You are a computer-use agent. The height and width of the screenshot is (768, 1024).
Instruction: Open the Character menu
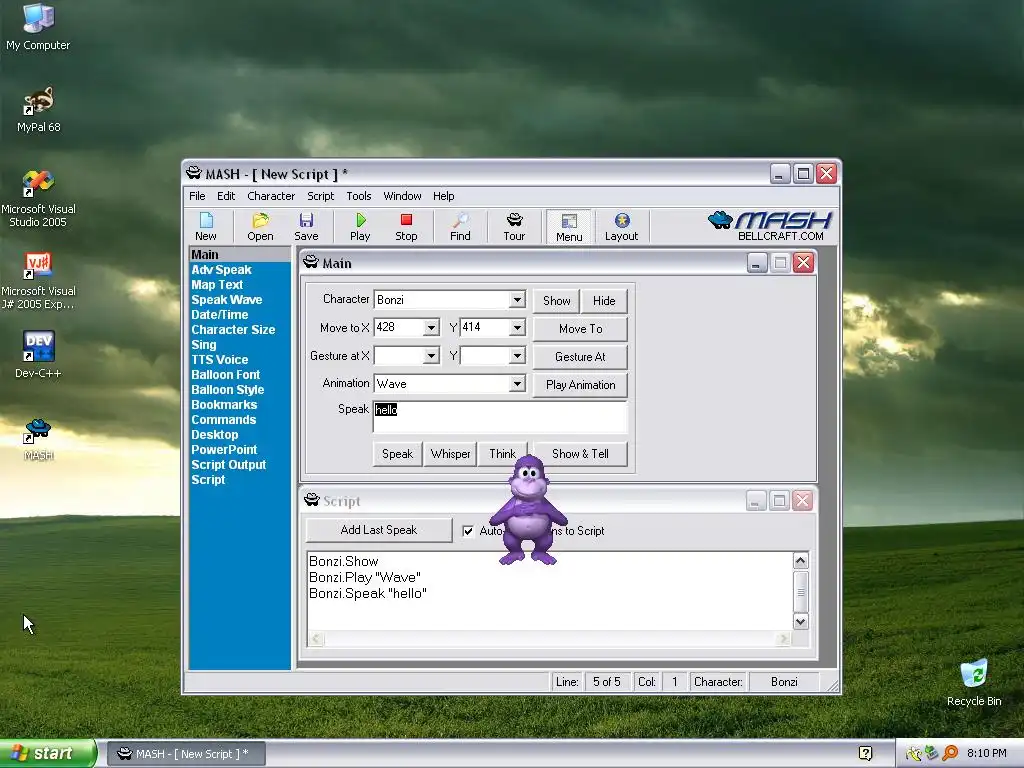(271, 196)
